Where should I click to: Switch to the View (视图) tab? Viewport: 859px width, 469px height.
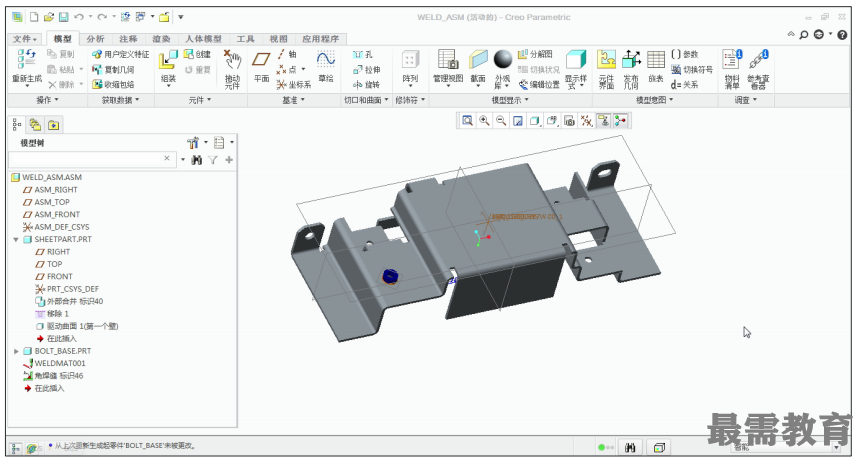[x=278, y=39]
